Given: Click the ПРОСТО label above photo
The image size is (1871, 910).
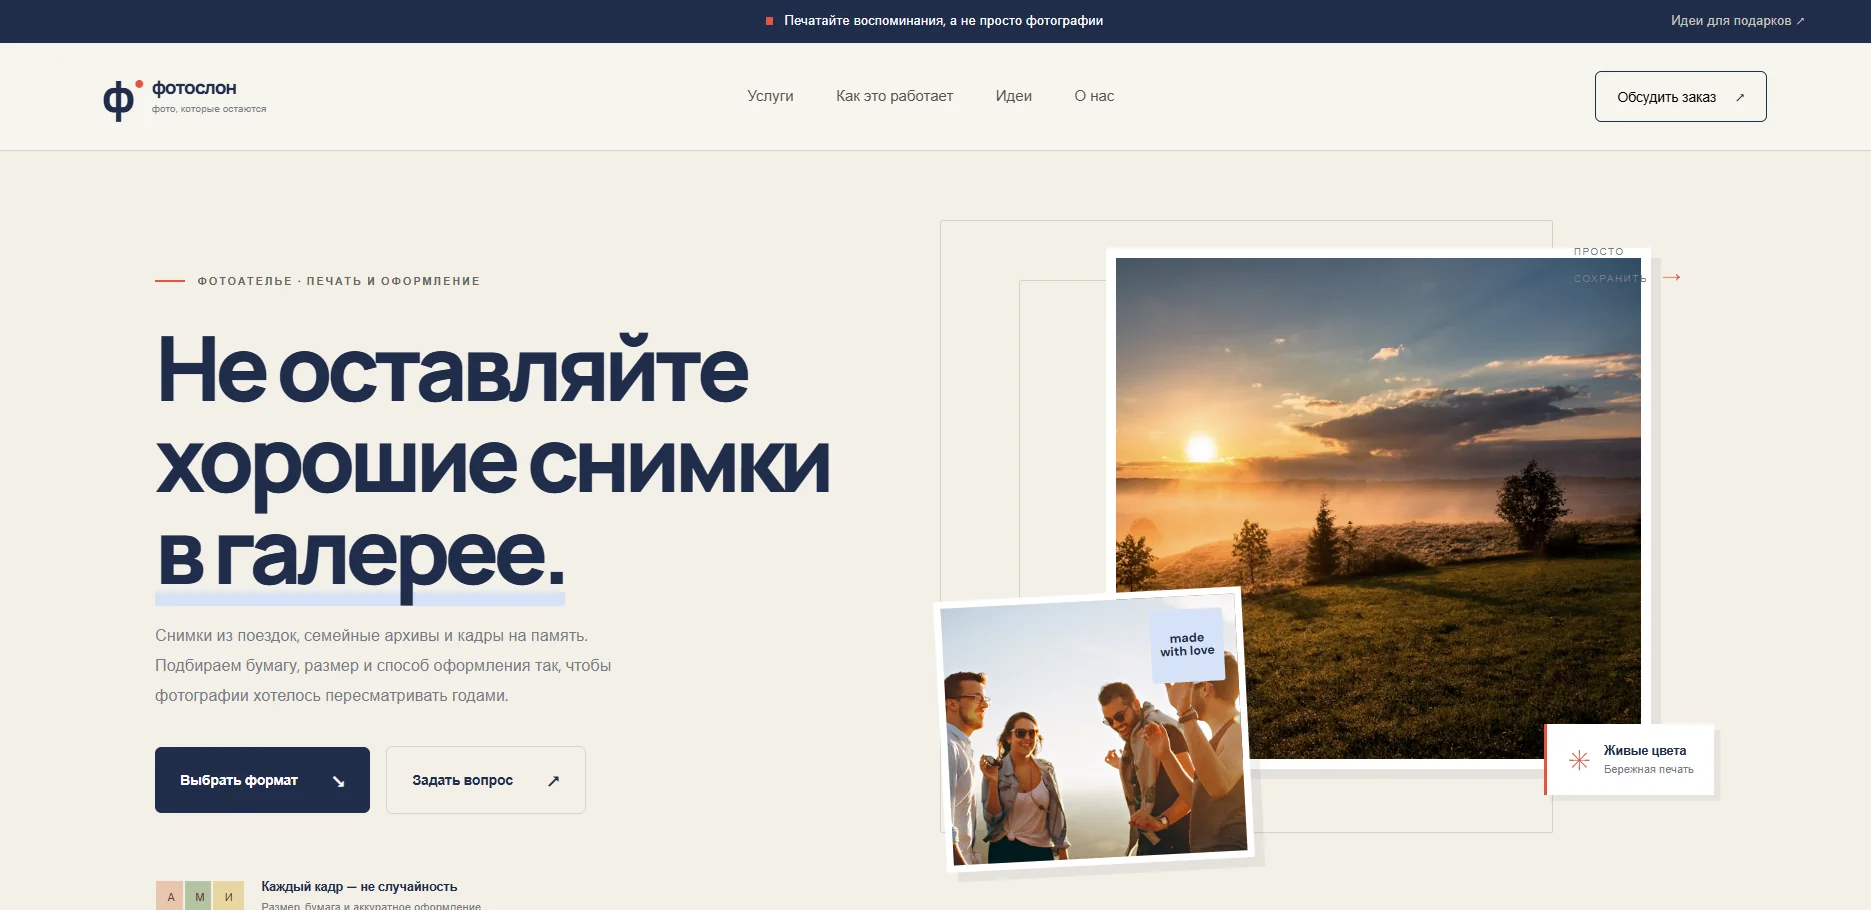Looking at the screenshot, I should (1598, 252).
